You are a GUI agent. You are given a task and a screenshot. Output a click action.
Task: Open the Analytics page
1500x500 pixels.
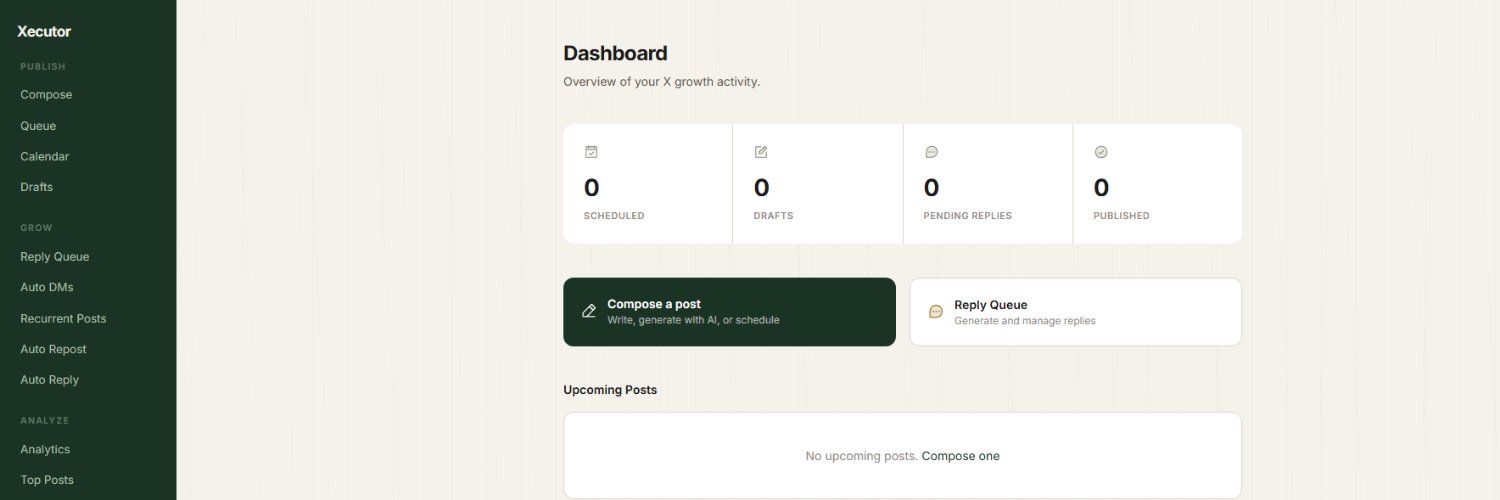pos(45,450)
